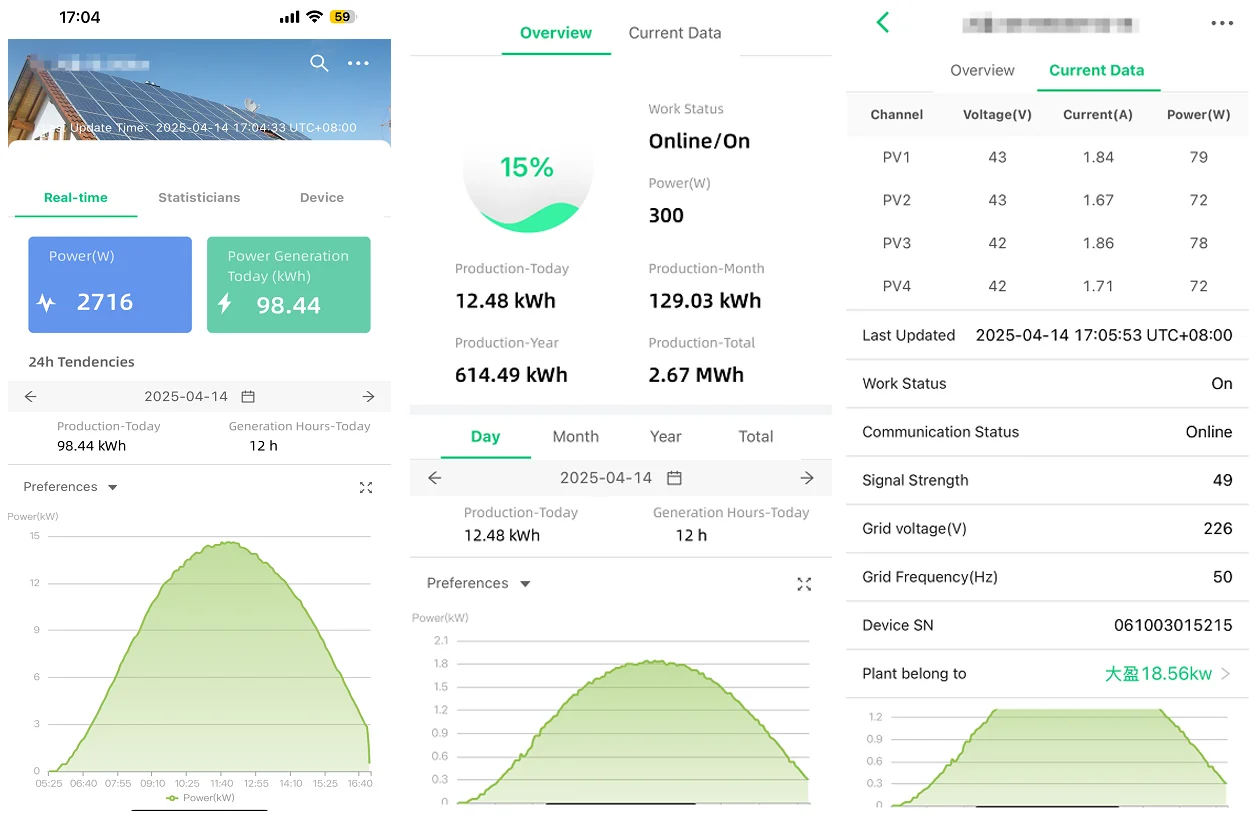Select the Month production tab
Viewport: 1250px width, 819px height.
click(x=576, y=437)
